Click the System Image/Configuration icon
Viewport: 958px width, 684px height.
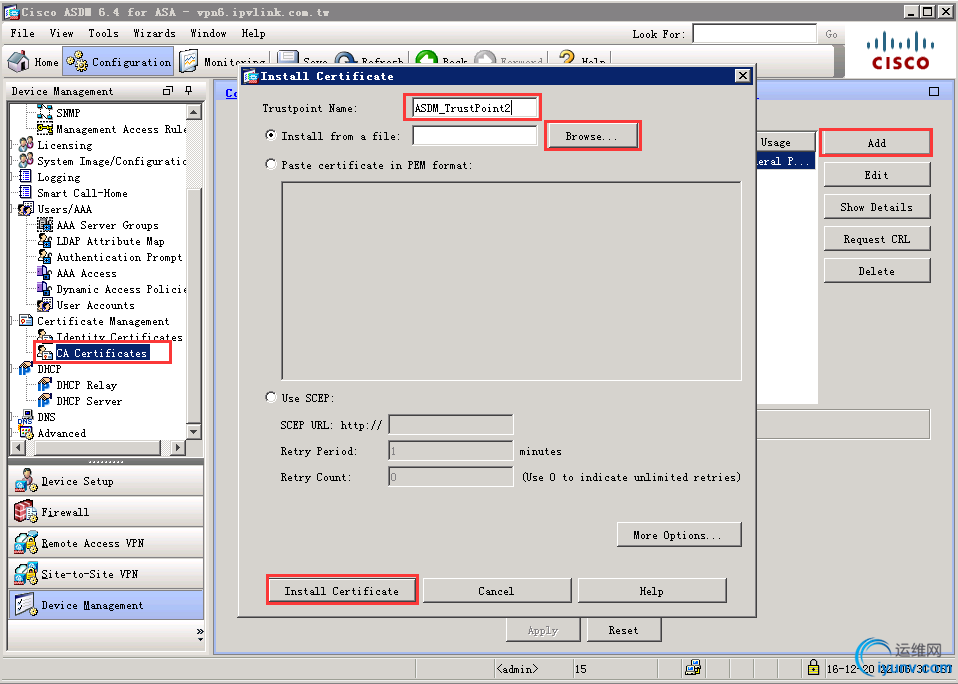click(26, 161)
